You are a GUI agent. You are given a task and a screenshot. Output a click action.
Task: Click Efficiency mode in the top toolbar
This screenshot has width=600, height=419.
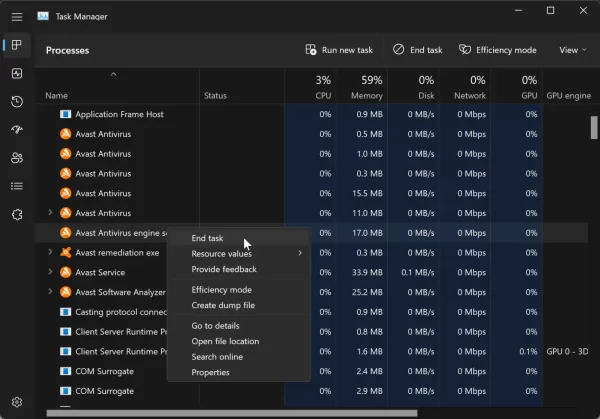click(x=497, y=50)
